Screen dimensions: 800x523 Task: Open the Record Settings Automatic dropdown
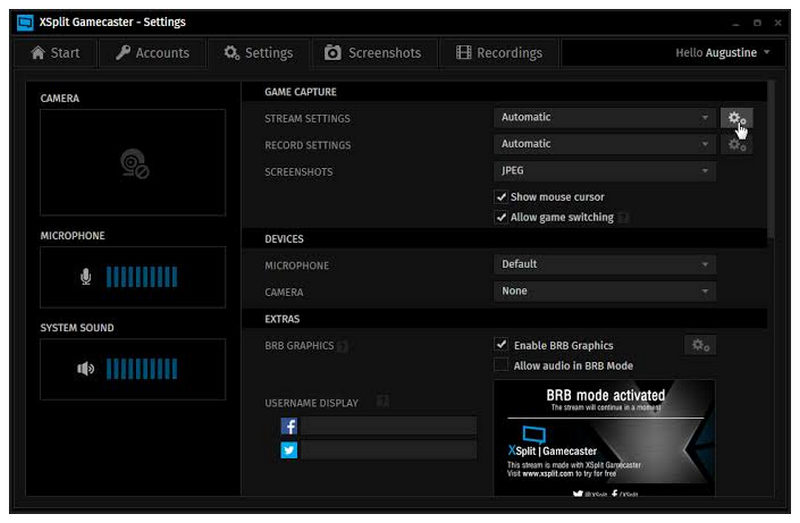[x=605, y=144]
